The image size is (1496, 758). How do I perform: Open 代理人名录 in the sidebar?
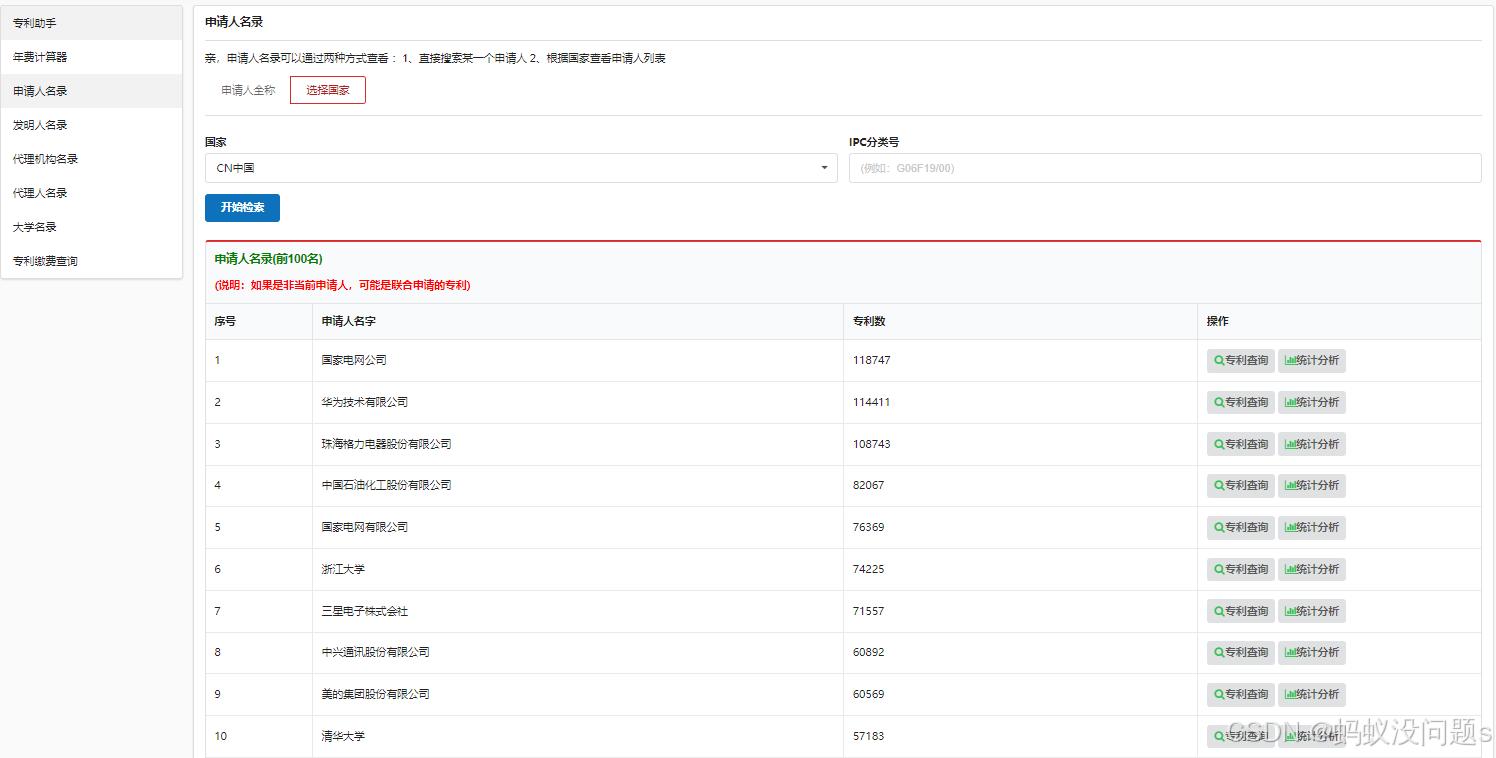(x=91, y=193)
